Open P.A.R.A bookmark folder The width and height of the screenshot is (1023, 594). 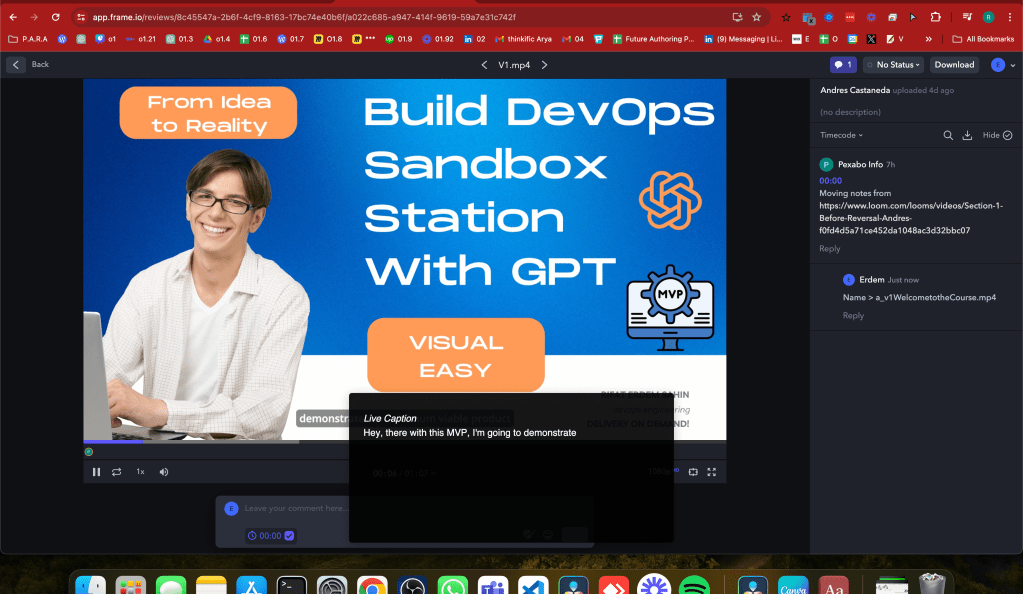coord(28,39)
